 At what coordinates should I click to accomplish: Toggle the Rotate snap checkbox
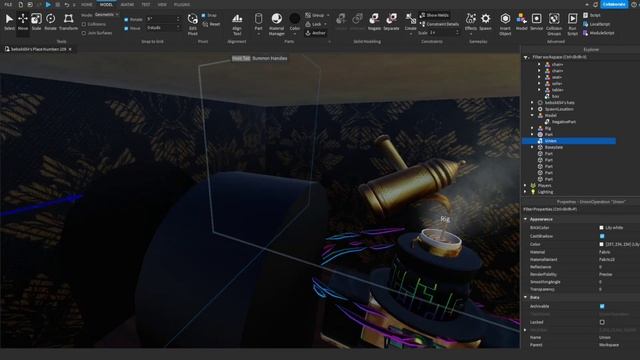126,19
